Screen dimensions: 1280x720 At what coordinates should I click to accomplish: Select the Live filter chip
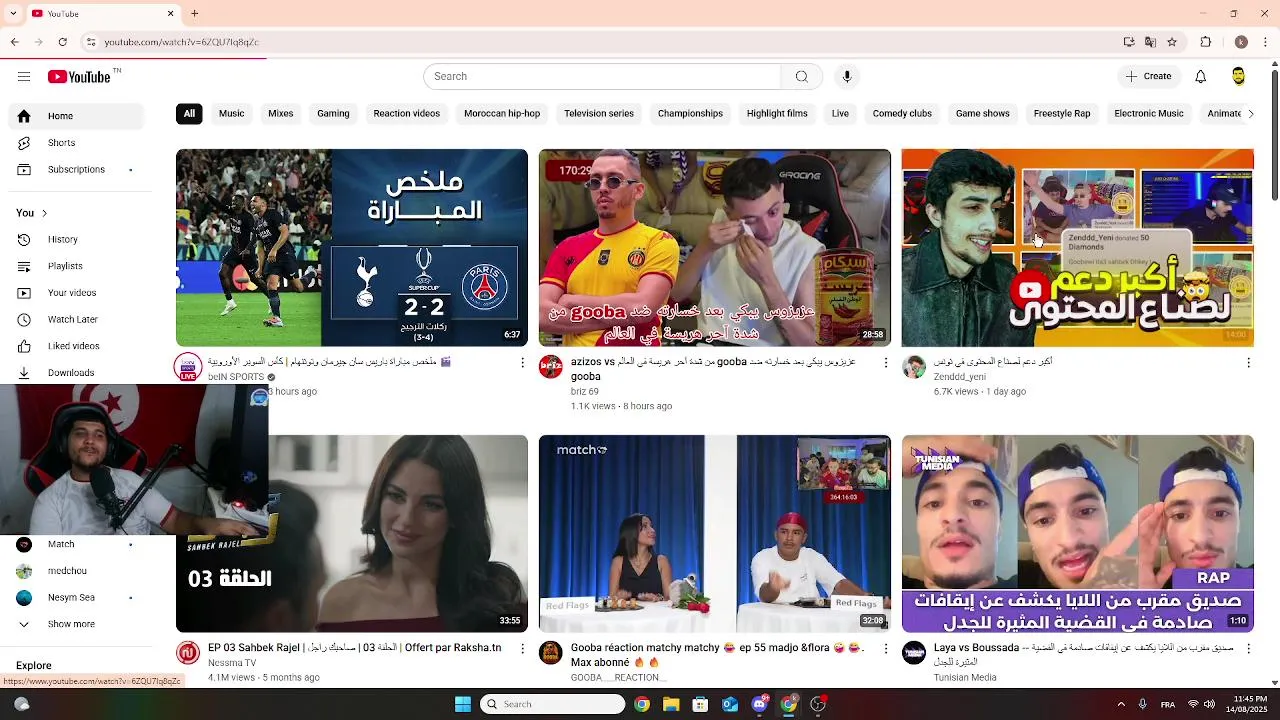(840, 114)
